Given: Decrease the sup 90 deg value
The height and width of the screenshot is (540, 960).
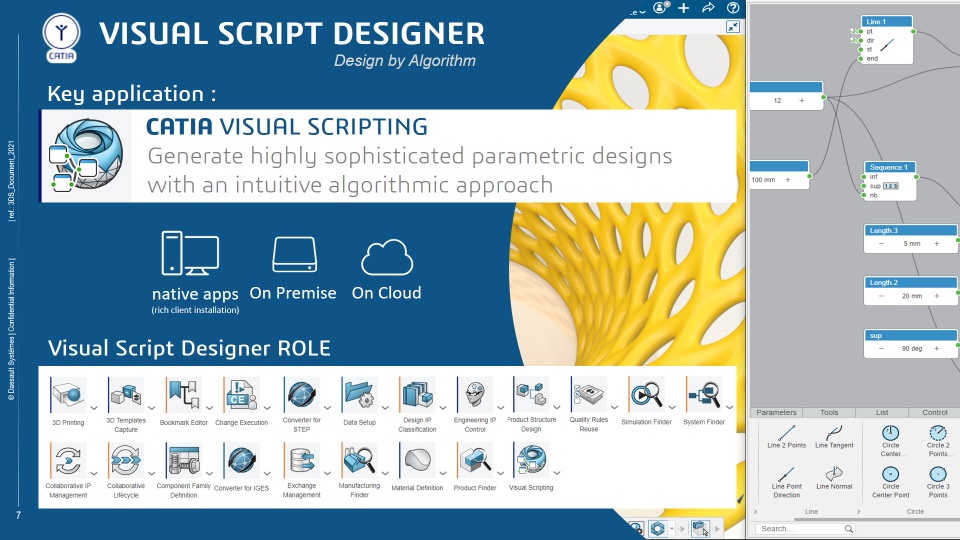Looking at the screenshot, I should [x=882, y=349].
